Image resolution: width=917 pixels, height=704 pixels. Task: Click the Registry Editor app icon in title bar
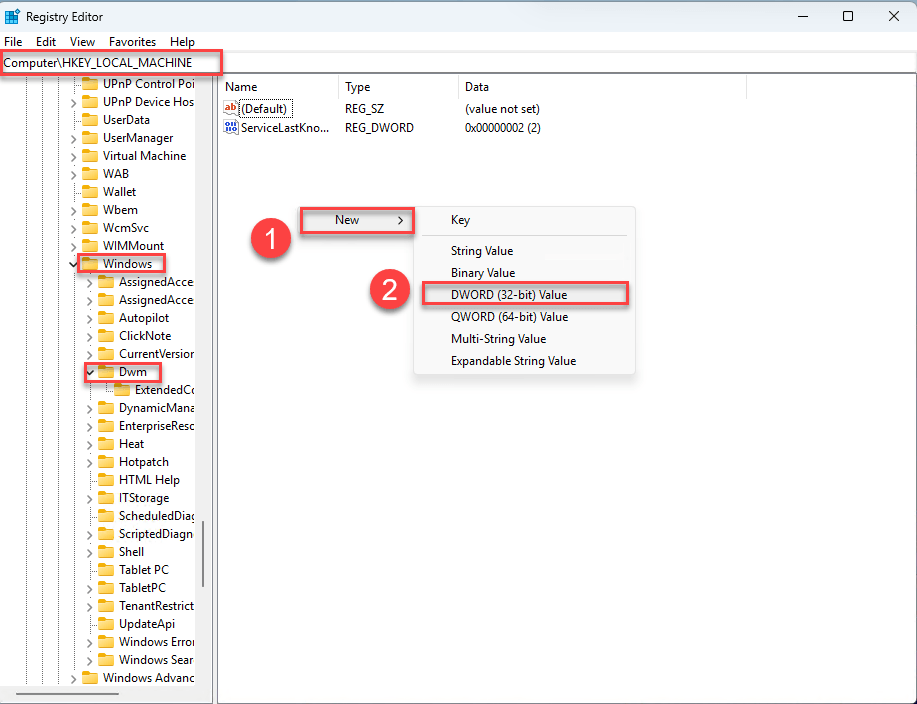13,16
